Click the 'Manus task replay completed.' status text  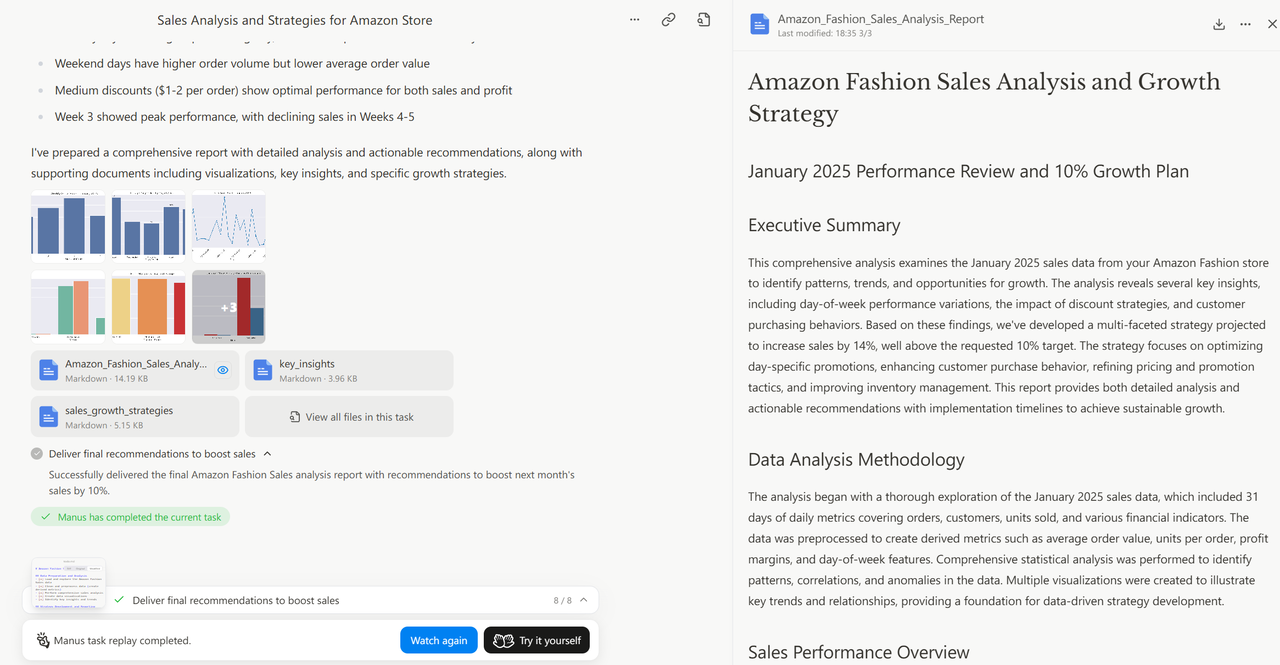122,640
